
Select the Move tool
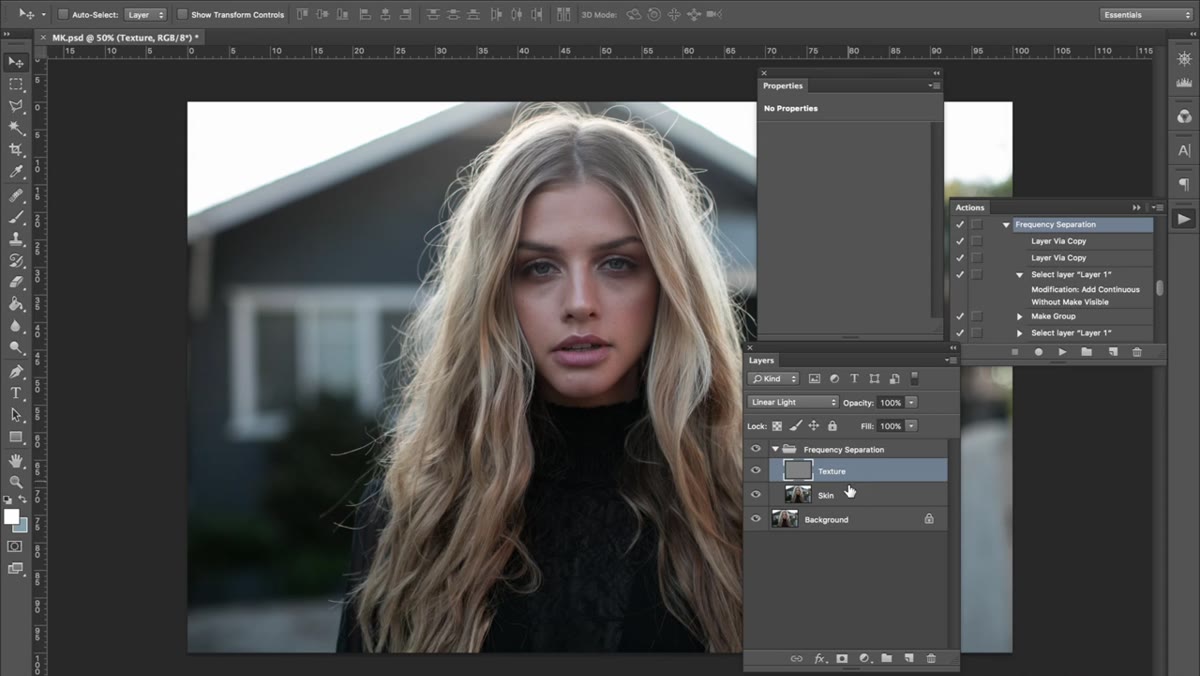(x=15, y=62)
